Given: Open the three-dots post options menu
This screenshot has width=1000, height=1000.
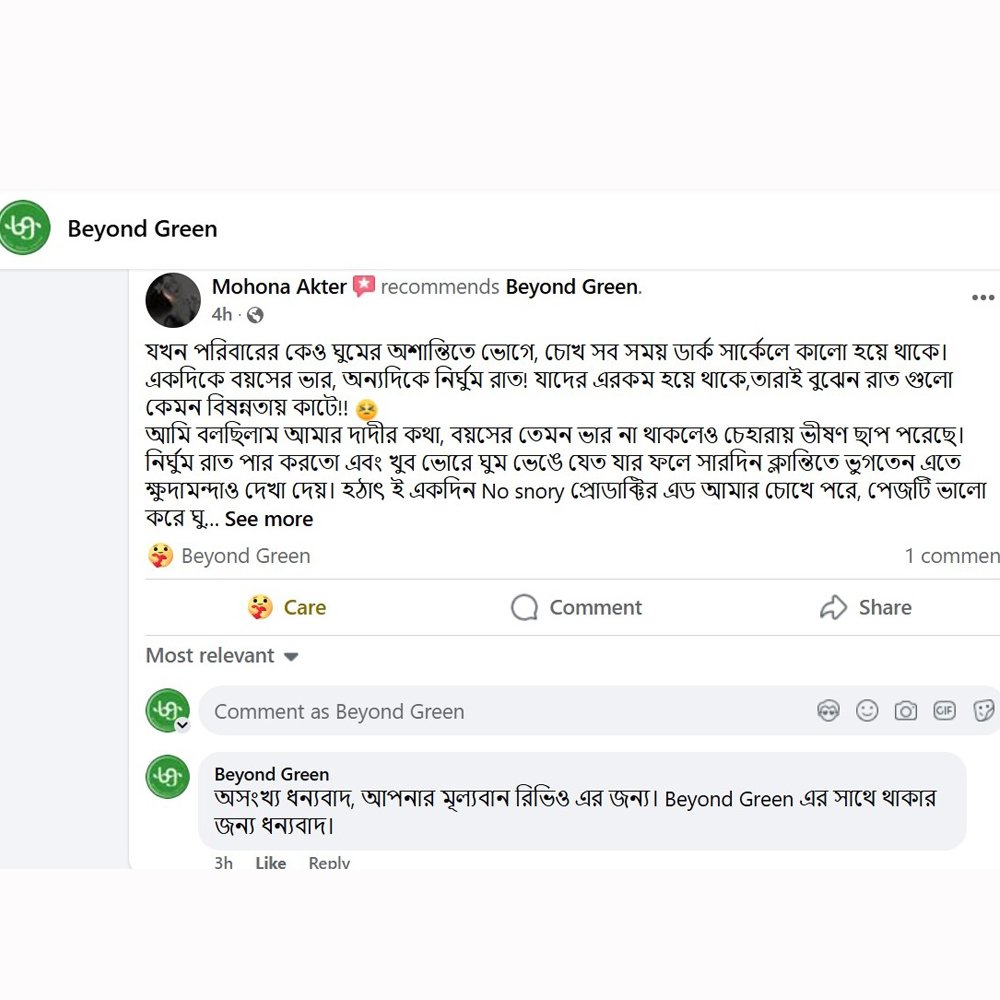Looking at the screenshot, I should (x=982, y=298).
